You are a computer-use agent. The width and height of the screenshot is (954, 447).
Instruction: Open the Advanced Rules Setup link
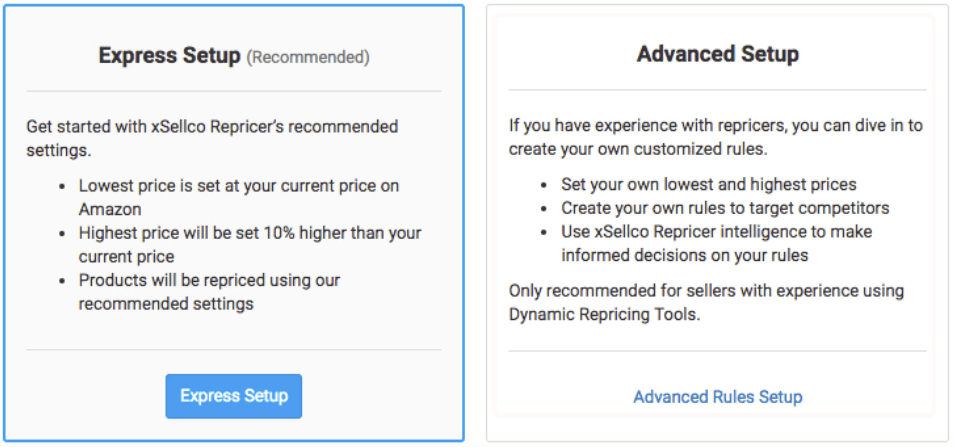pos(717,397)
